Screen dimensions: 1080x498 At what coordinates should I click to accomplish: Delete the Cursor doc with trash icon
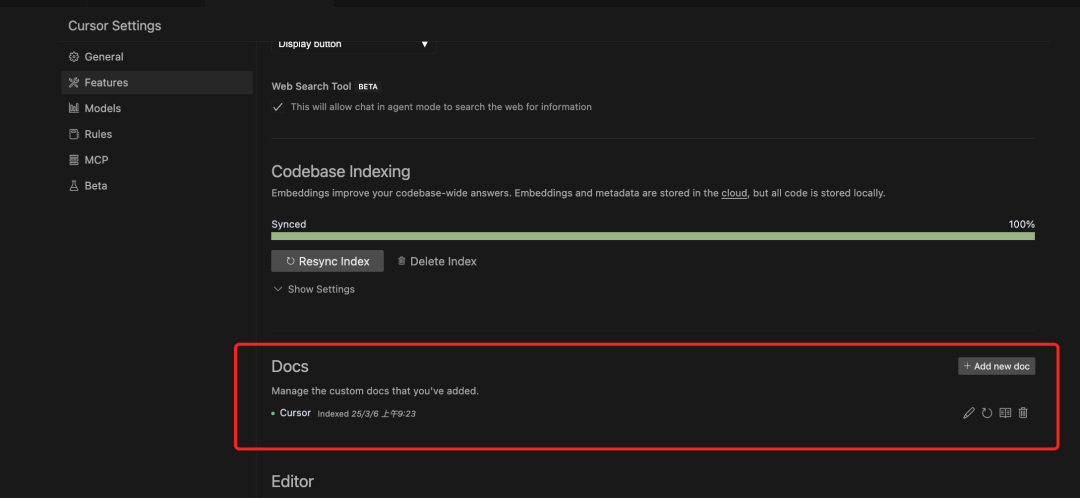click(1023, 413)
